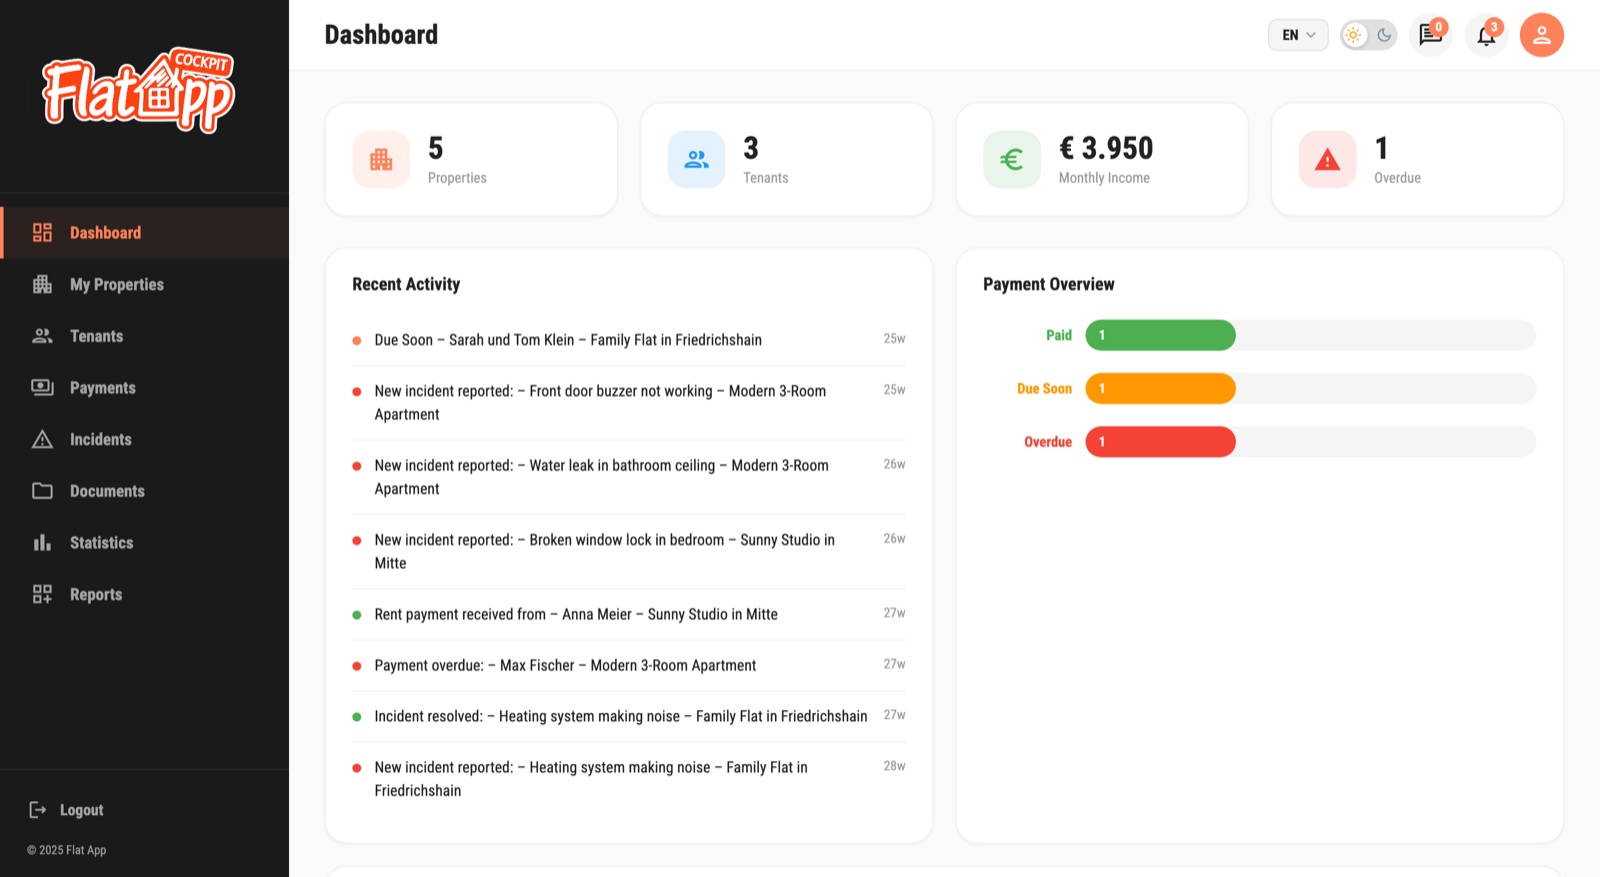This screenshot has height=877, width=1600.
Task: Click the green Paid progress bar
Action: (1160, 335)
